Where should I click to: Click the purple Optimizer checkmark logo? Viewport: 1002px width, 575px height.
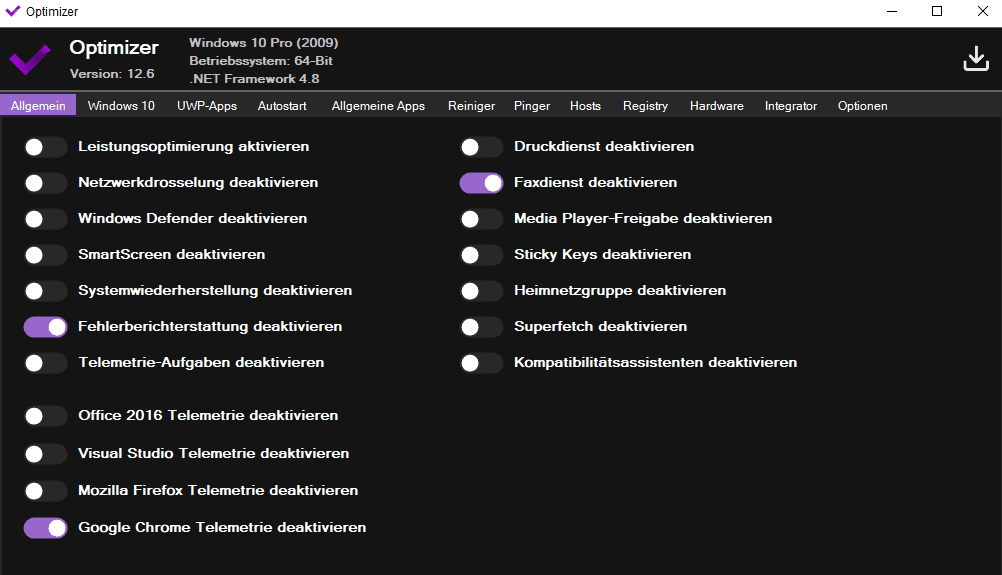coord(30,60)
